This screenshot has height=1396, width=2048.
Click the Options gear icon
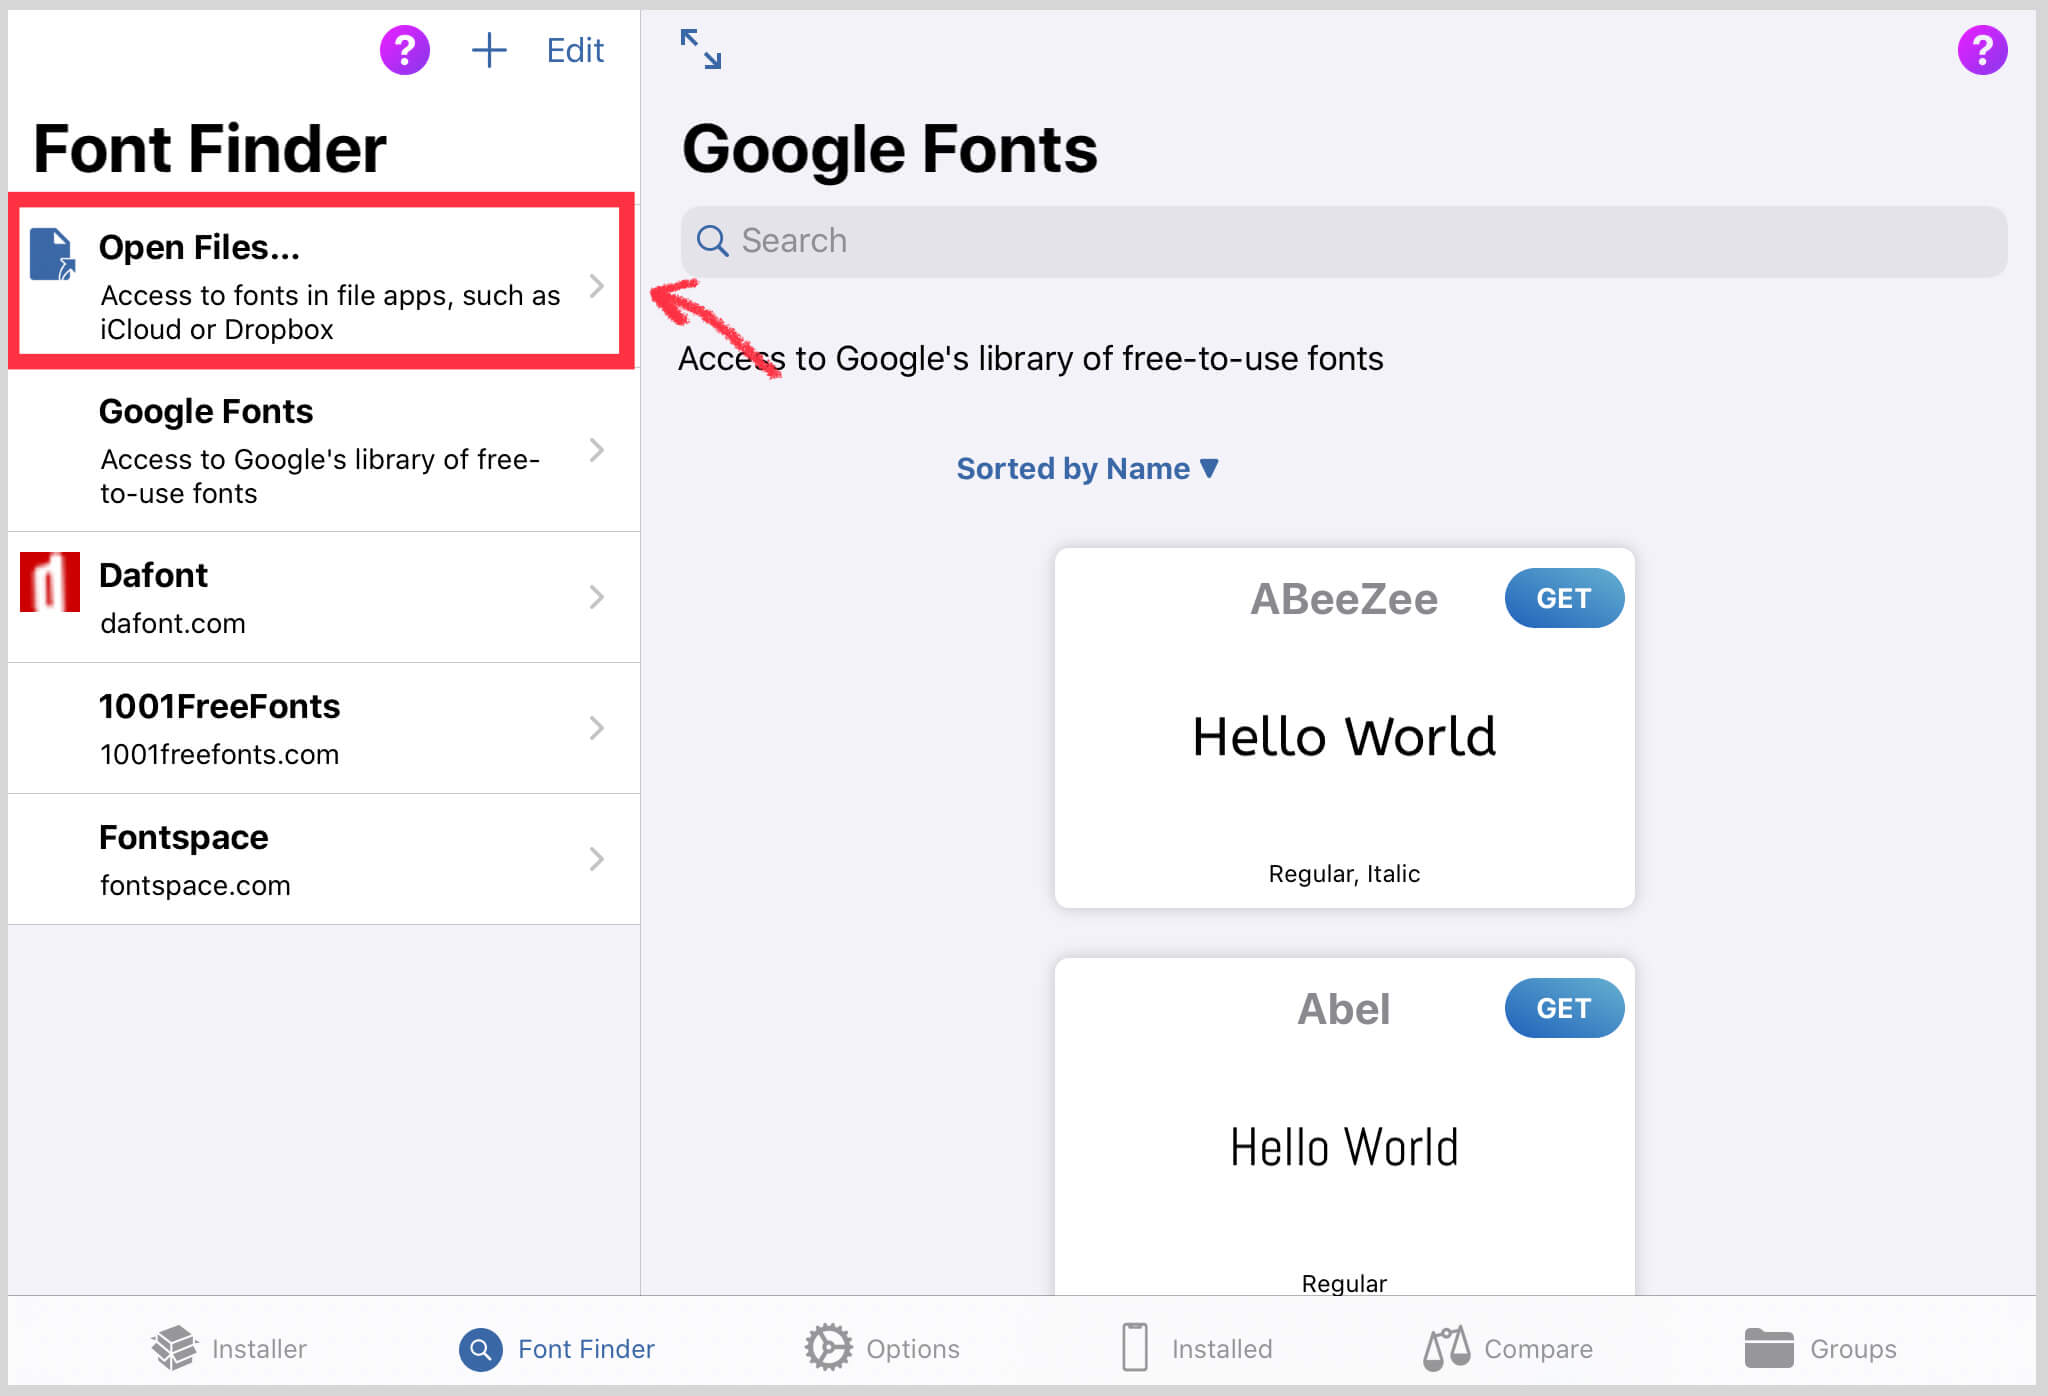click(828, 1348)
